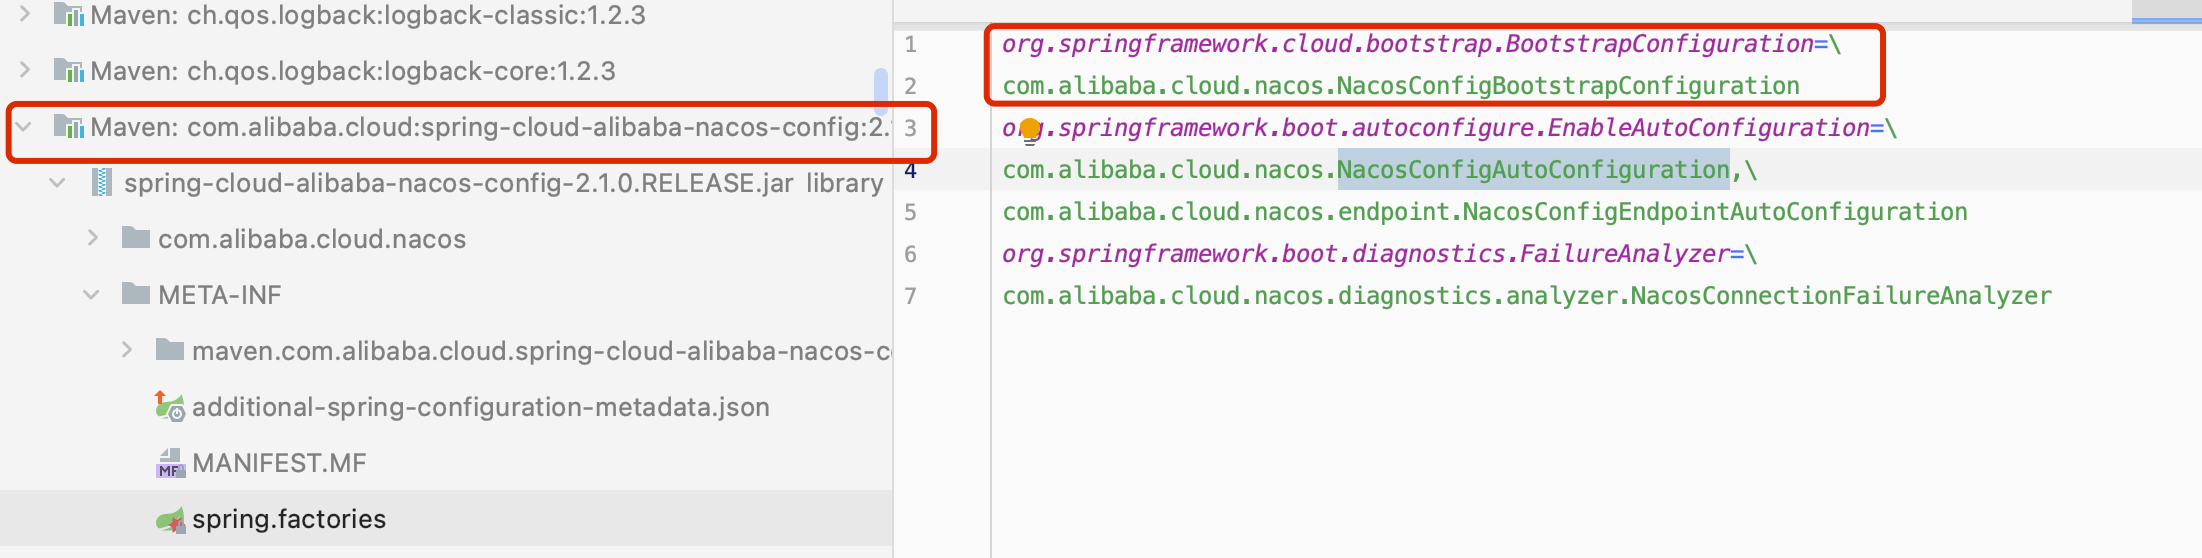Open the MANIFEST.MF file
Image resolution: width=2202 pixels, height=558 pixels.
(x=279, y=463)
